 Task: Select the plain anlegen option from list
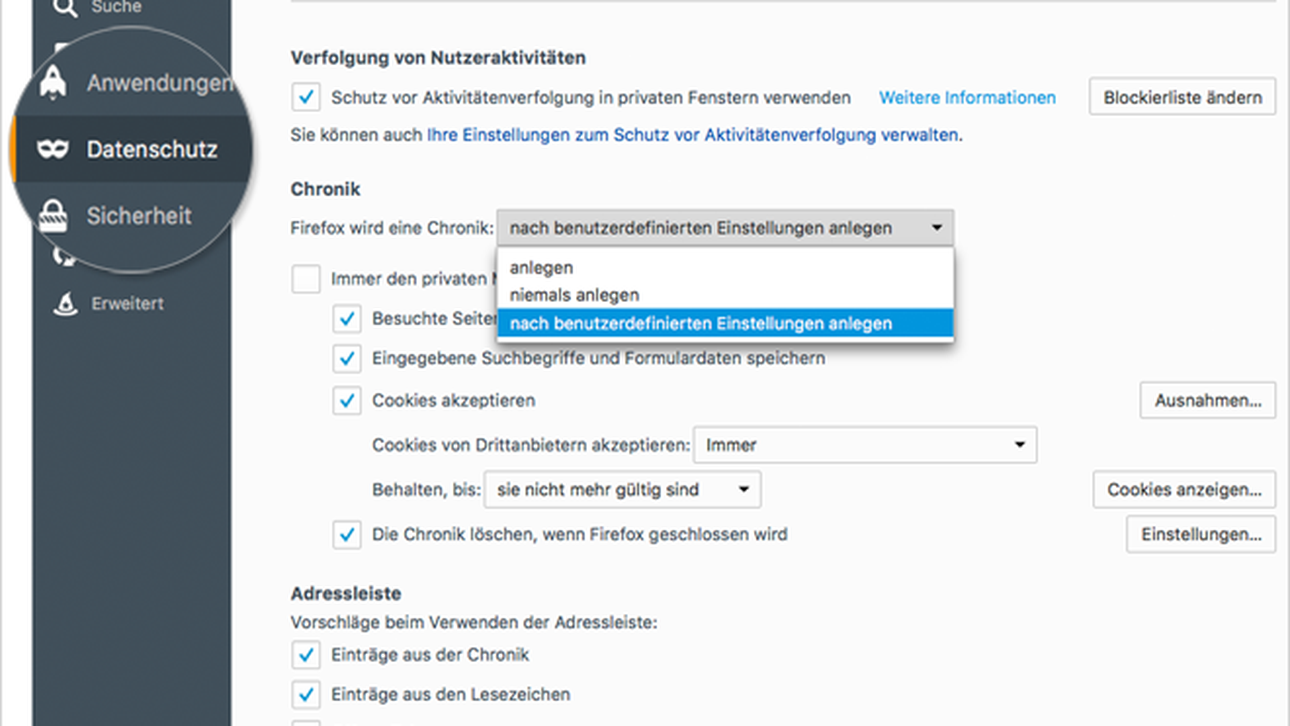click(x=541, y=268)
